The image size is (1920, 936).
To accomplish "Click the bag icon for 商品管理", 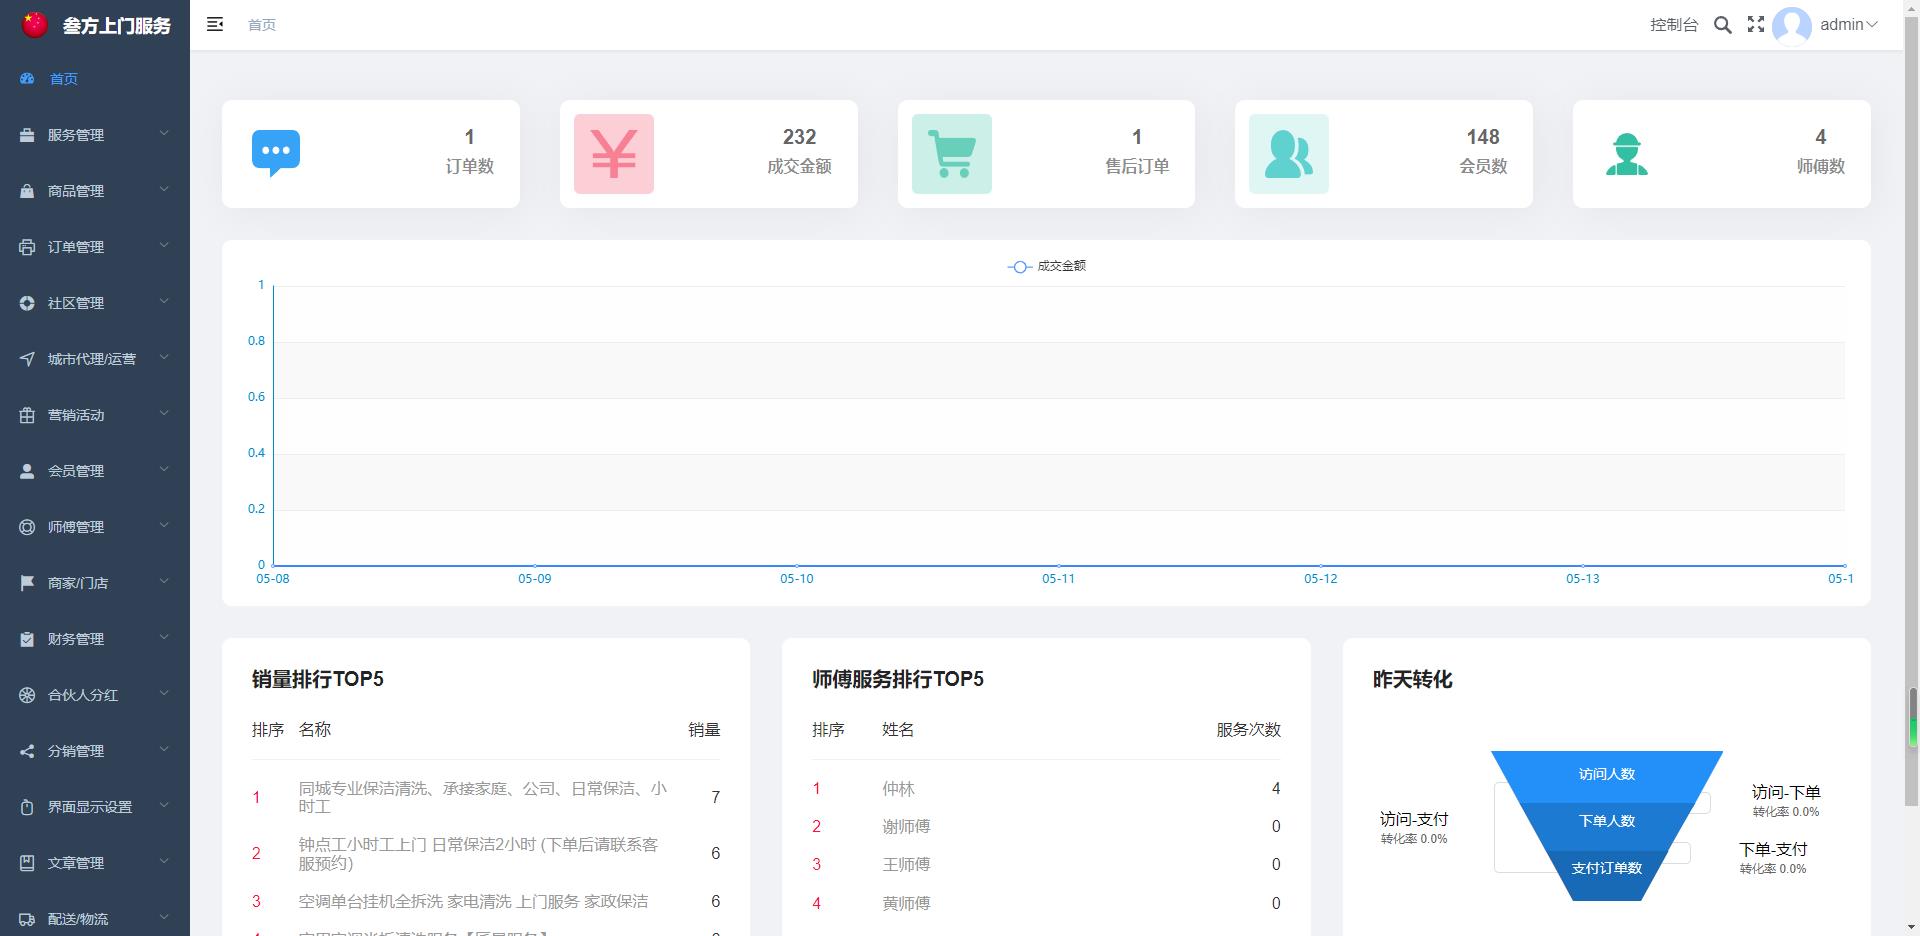I will coord(27,191).
